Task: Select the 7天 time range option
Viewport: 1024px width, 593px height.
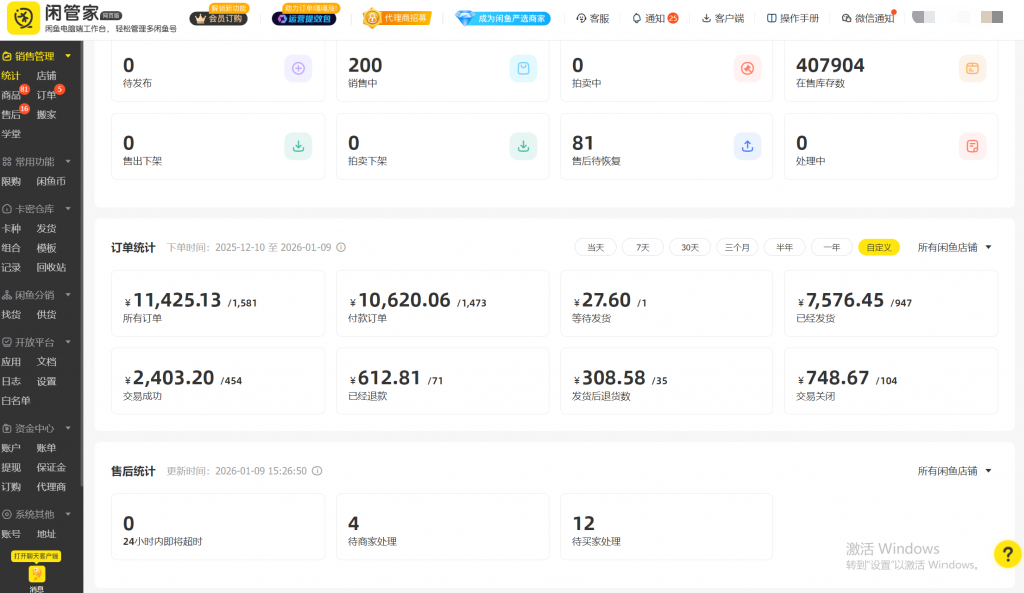Action: click(x=642, y=247)
